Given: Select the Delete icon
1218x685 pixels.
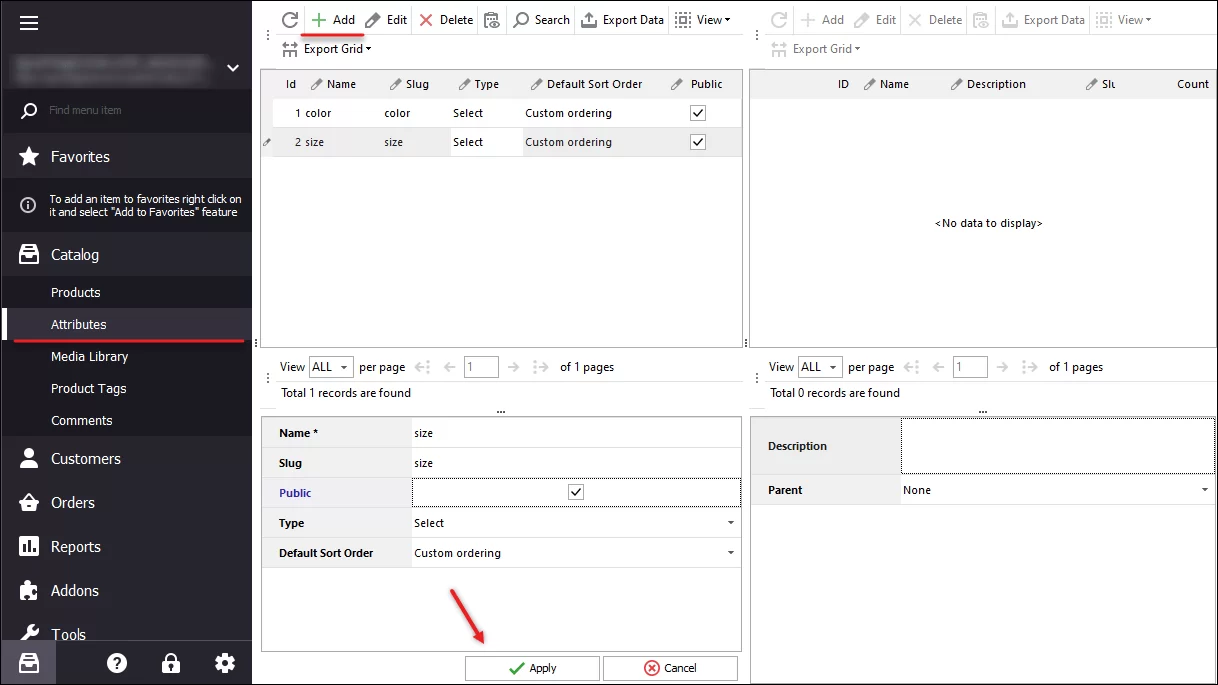Looking at the screenshot, I should (x=444, y=19).
